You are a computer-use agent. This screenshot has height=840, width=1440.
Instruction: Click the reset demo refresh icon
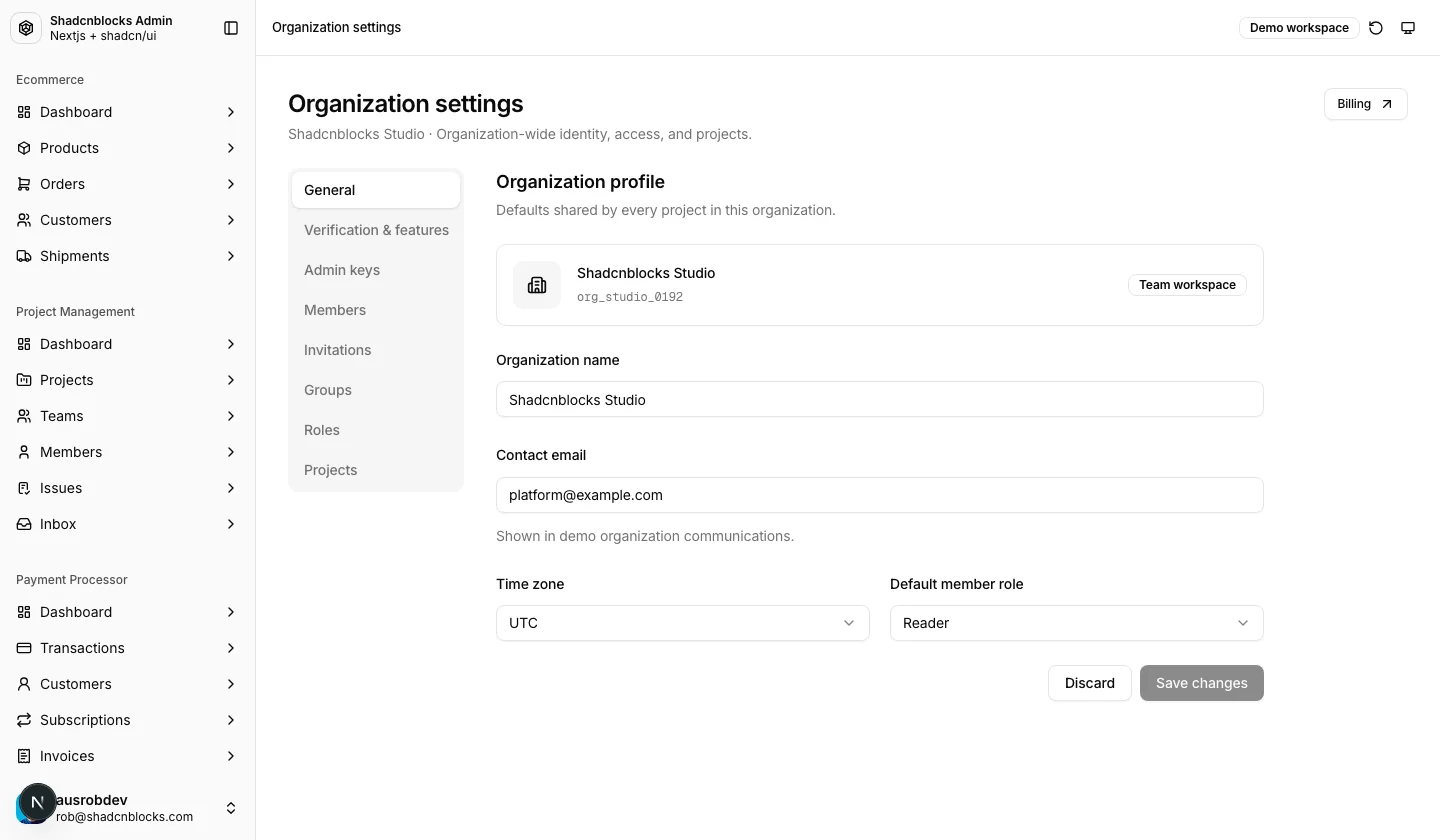pyautogui.click(x=1376, y=28)
